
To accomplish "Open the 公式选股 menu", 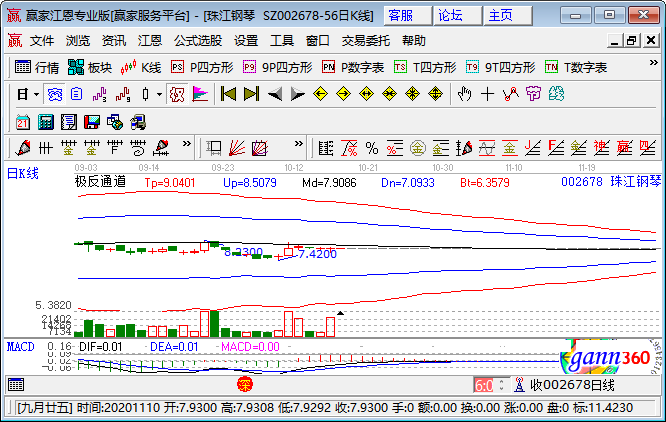I will point(198,41).
